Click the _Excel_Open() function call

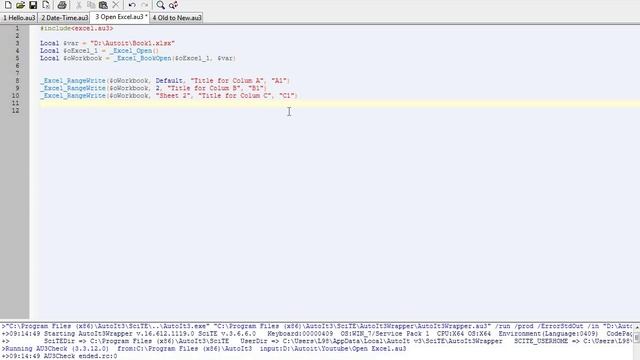pos(134,51)
